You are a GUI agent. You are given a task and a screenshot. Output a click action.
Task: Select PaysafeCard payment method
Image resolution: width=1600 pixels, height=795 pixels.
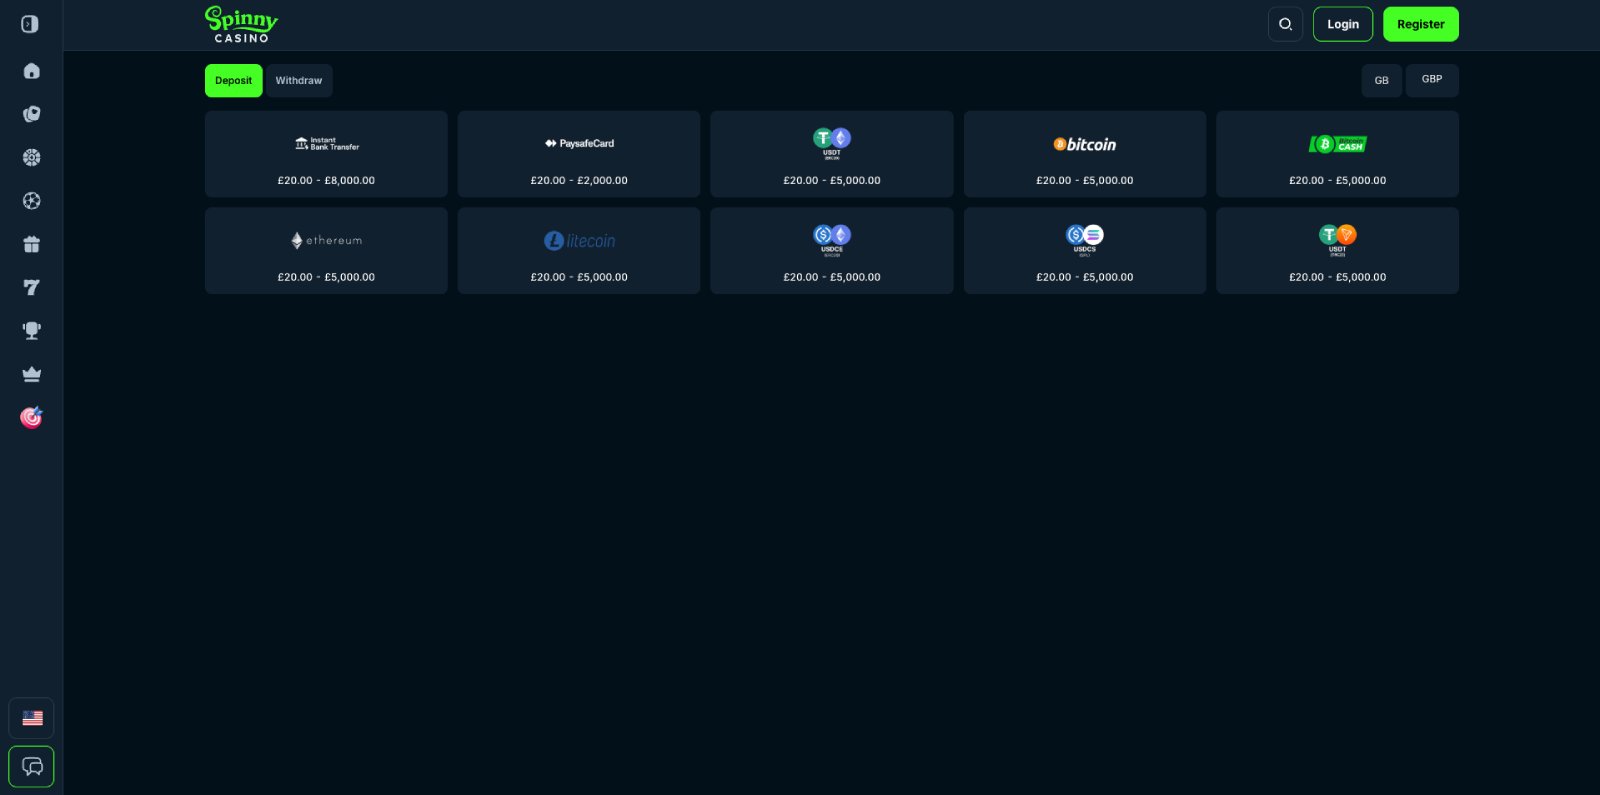coord(579,154)
